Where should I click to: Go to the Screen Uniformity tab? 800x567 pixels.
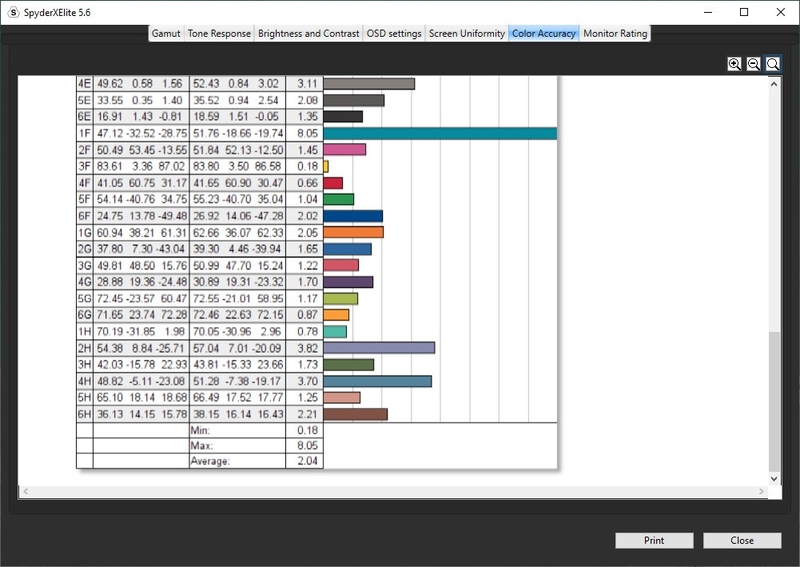[x=467, y=34]
